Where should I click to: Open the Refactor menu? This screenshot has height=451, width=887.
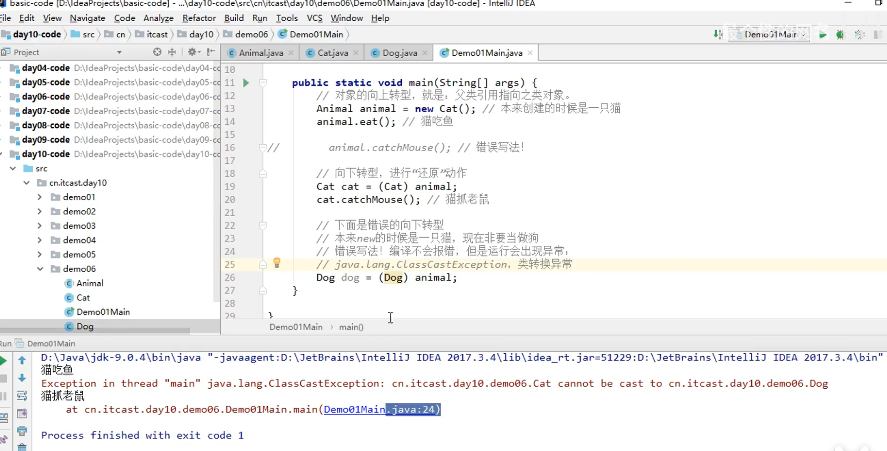click(x=199, y=18)
